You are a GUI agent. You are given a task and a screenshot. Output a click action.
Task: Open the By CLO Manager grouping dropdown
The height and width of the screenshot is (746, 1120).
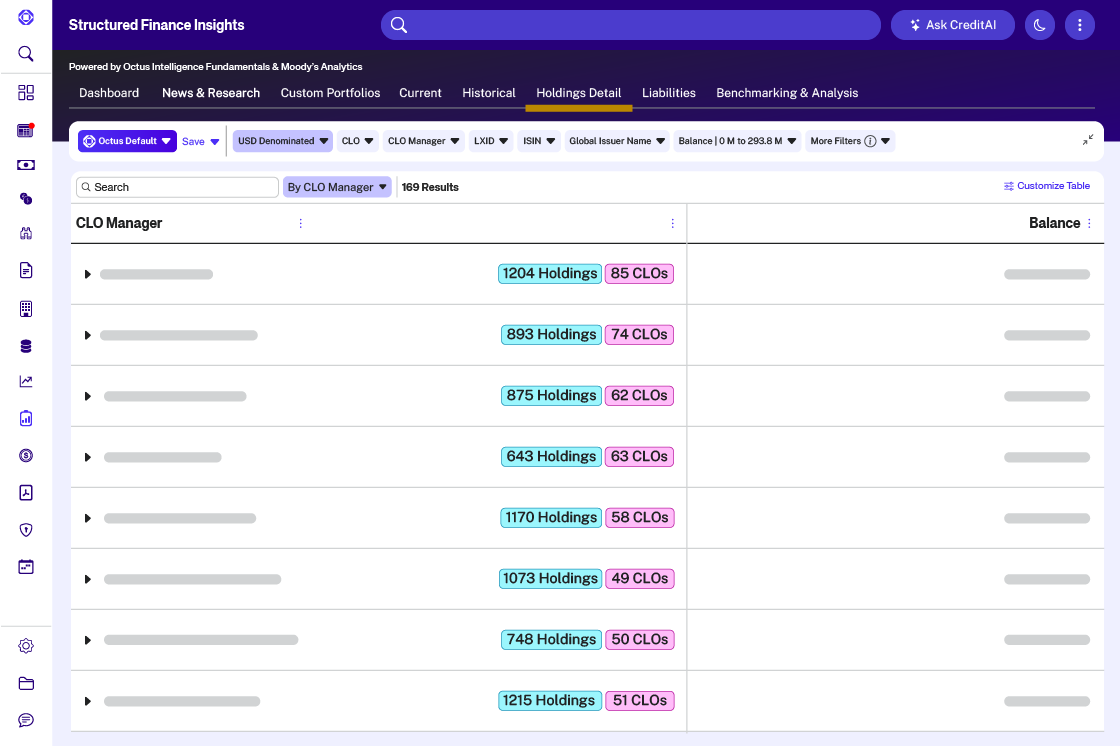(x=337, y=187)
